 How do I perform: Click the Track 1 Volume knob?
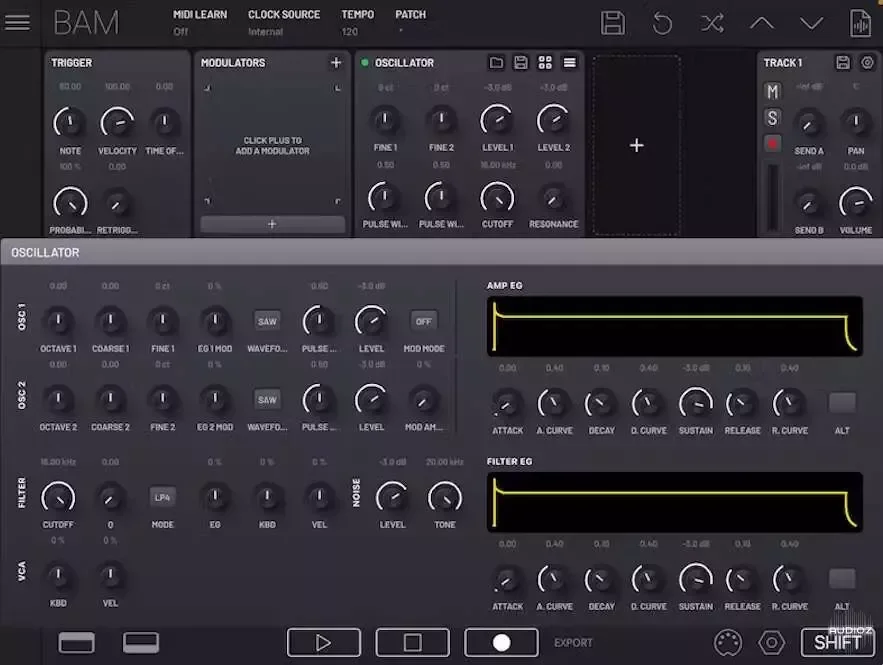tap(856, 203)
